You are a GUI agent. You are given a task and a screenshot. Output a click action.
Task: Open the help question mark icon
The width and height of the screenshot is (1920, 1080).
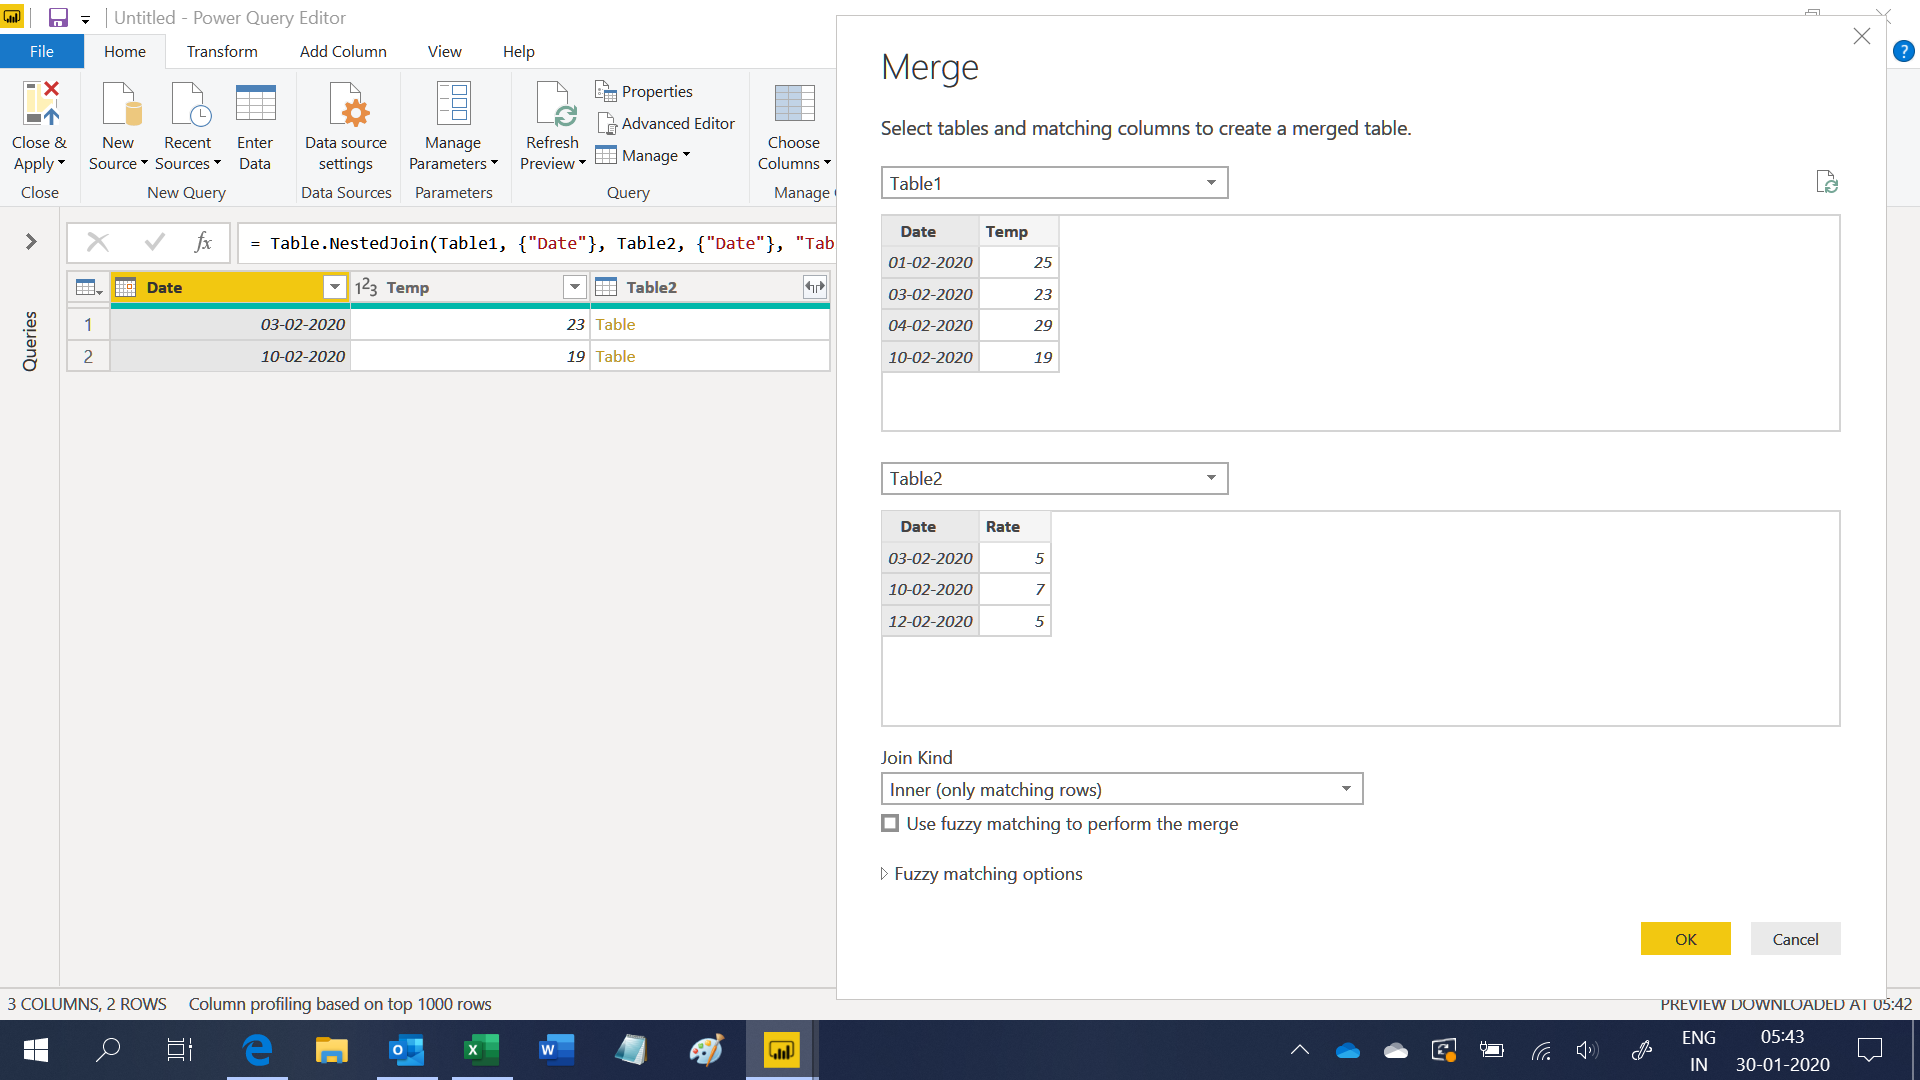click(1904, 51)
